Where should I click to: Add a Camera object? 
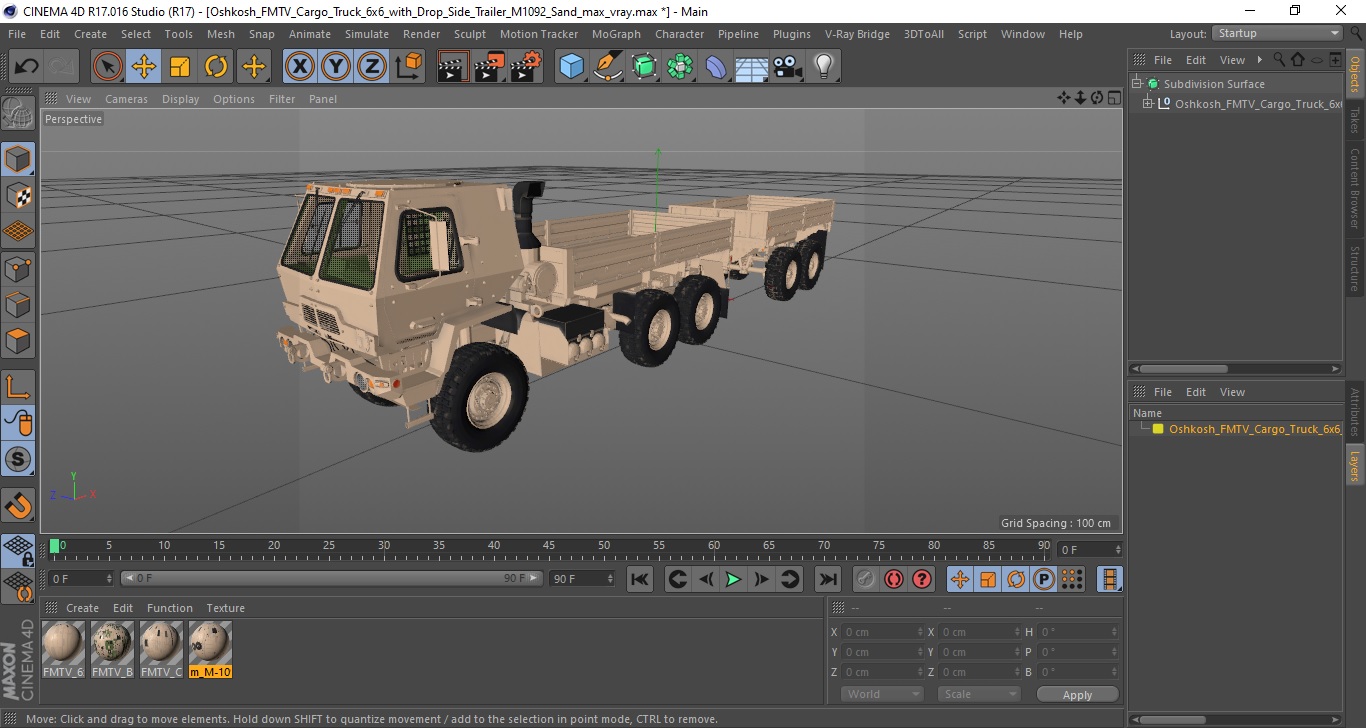[x=788, y=67]
